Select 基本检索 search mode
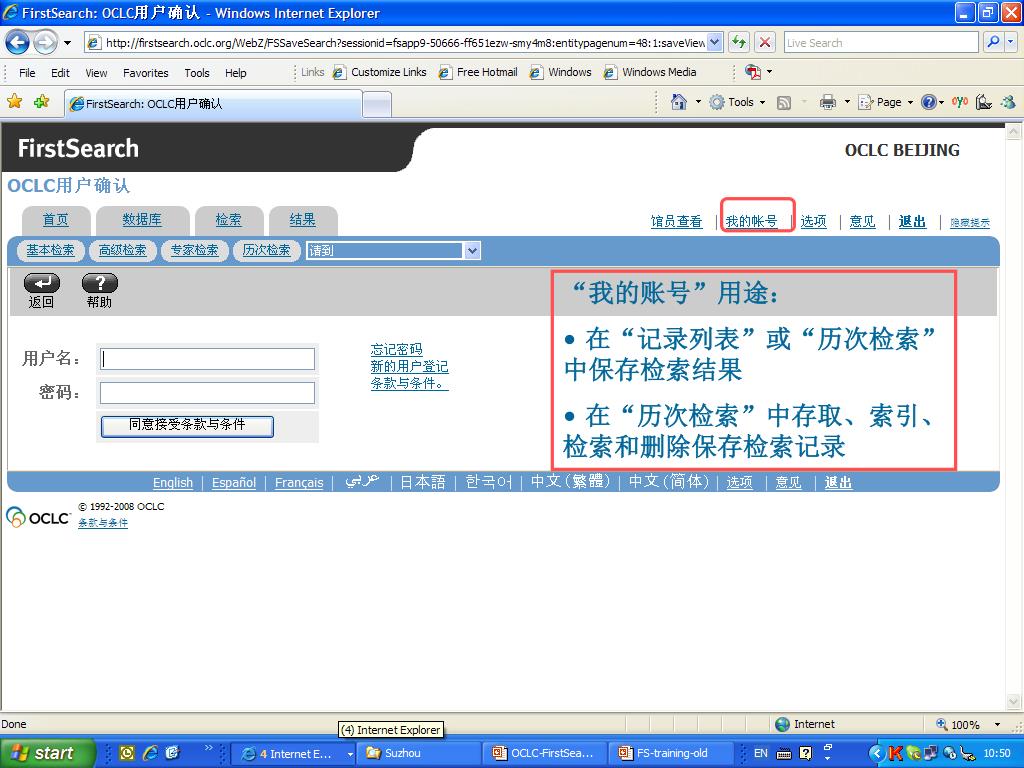This screenshot has height=768, width=1024. (50, 250)
